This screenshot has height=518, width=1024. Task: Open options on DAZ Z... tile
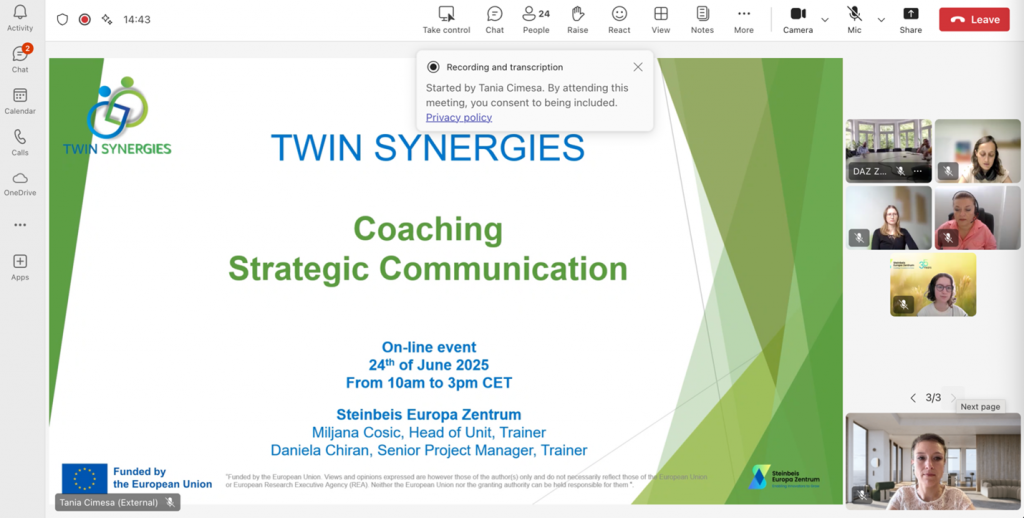(918, 171)
